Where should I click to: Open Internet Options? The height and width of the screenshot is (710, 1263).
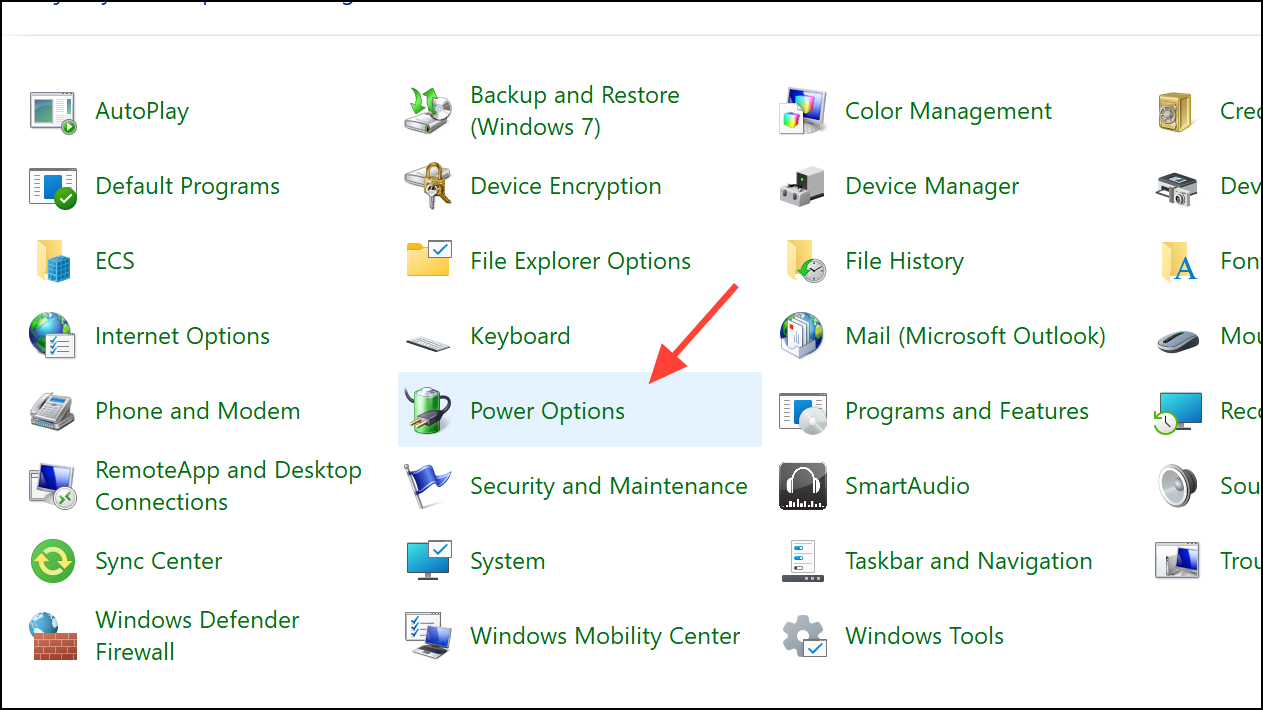(x=182, y=335)
